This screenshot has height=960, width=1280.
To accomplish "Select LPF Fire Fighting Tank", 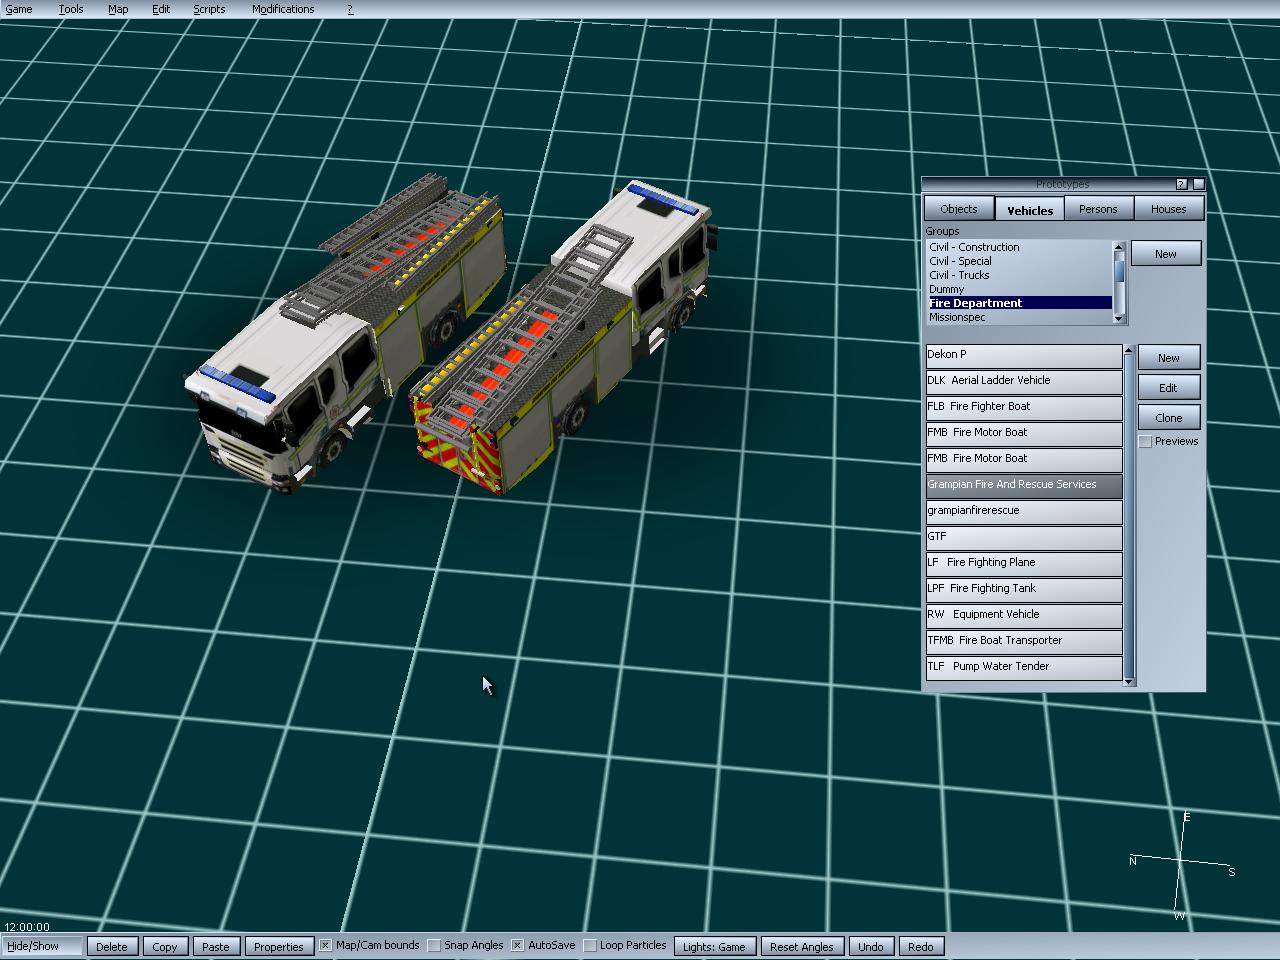I will tap(1024, 589).
